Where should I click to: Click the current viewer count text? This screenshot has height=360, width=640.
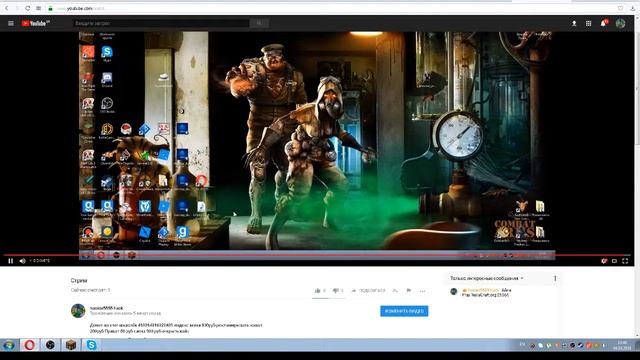pos(91,290)
